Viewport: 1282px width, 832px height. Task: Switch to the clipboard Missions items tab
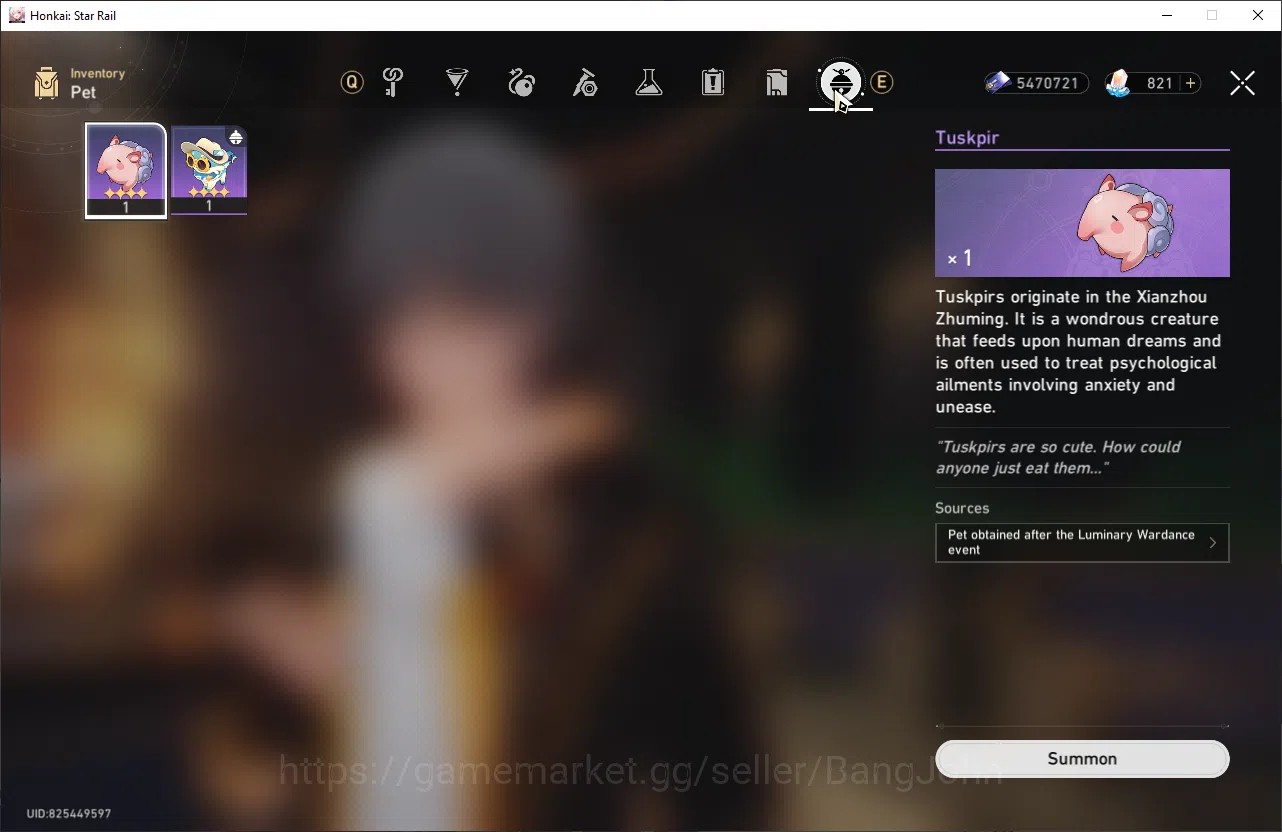[713, 83]
